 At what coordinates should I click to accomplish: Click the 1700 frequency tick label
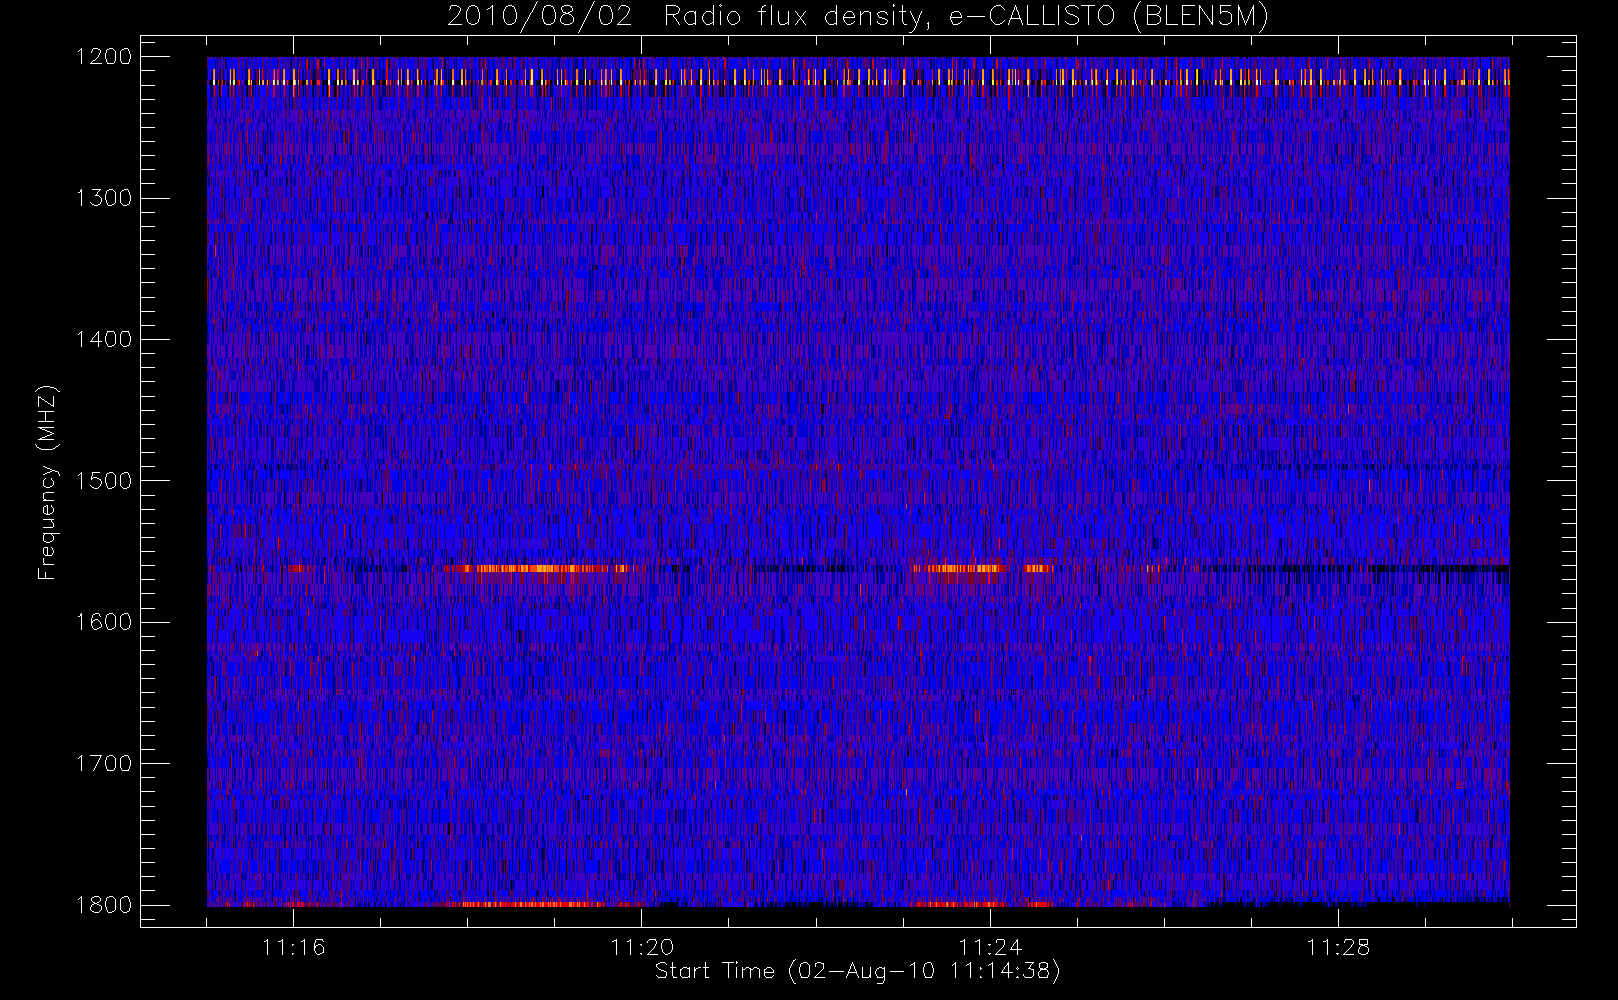point(104,764)
